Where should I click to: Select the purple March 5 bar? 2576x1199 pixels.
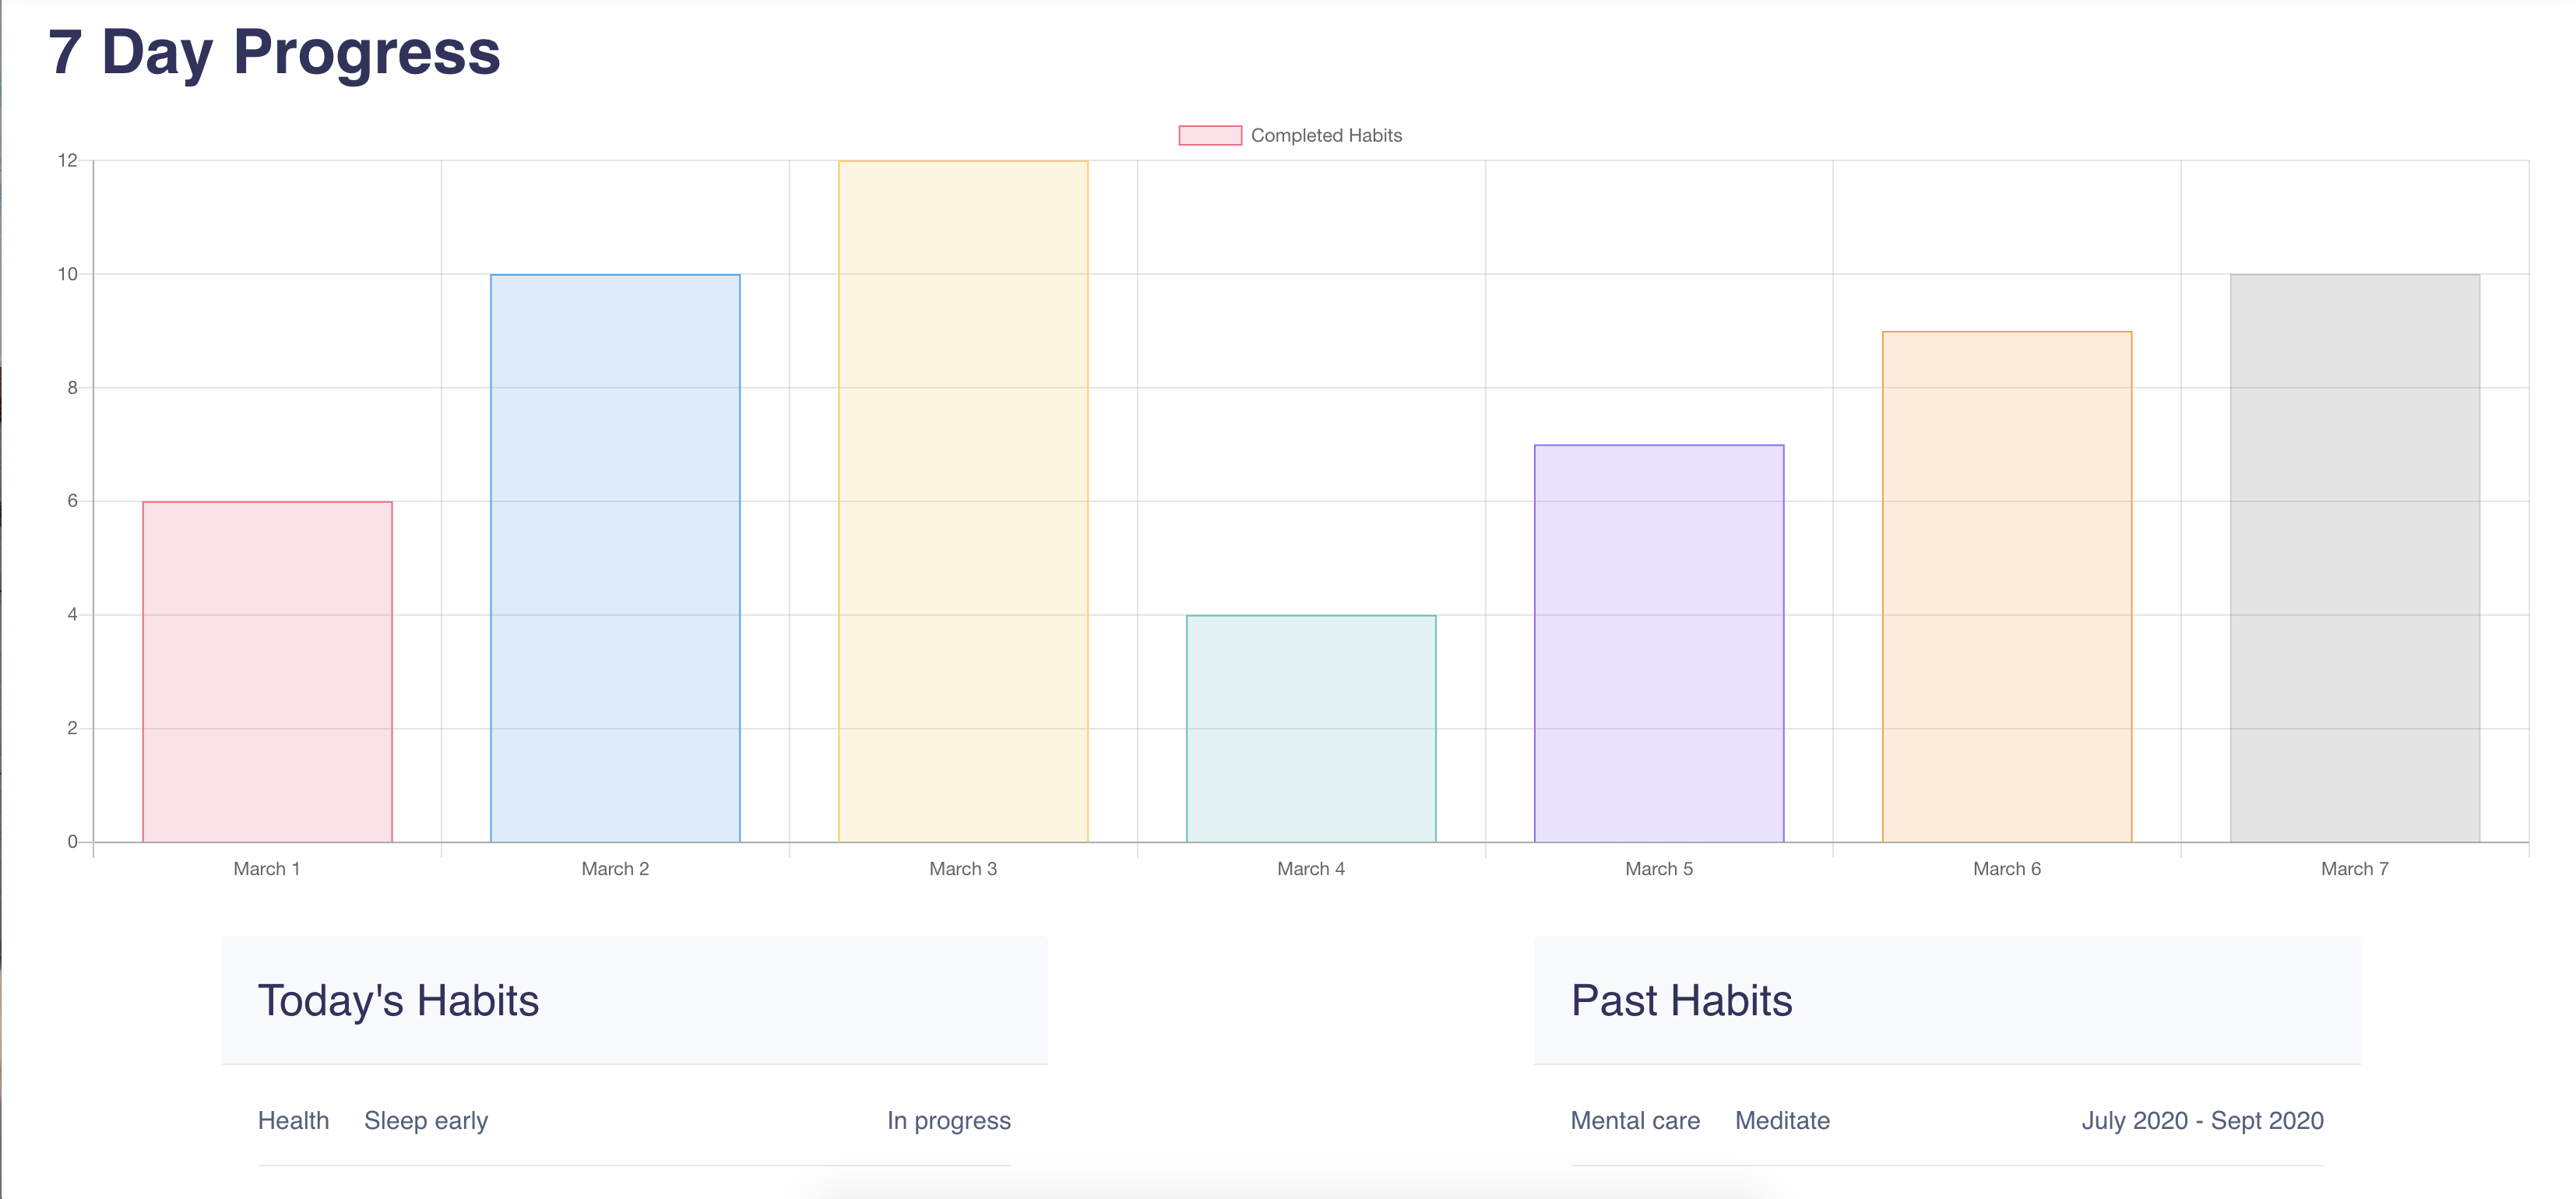click(1659, 643)
